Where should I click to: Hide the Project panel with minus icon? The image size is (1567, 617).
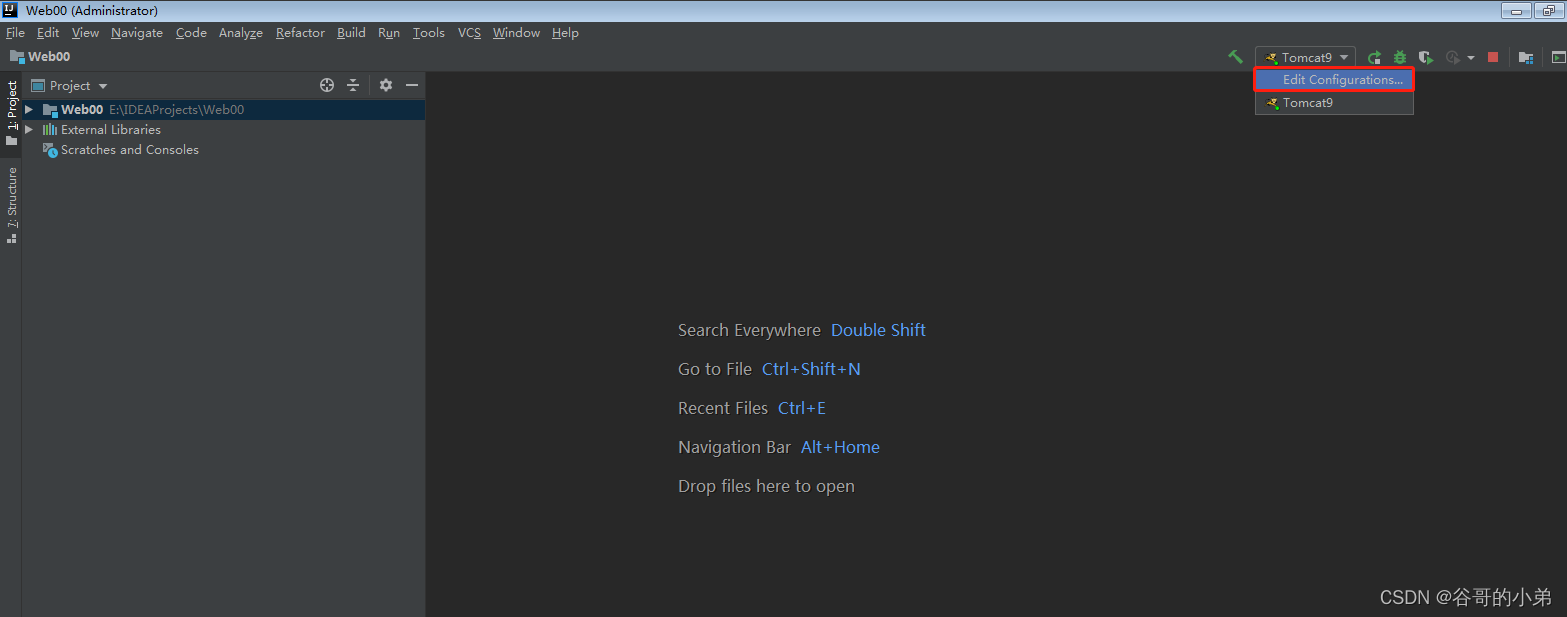point(411,85)
